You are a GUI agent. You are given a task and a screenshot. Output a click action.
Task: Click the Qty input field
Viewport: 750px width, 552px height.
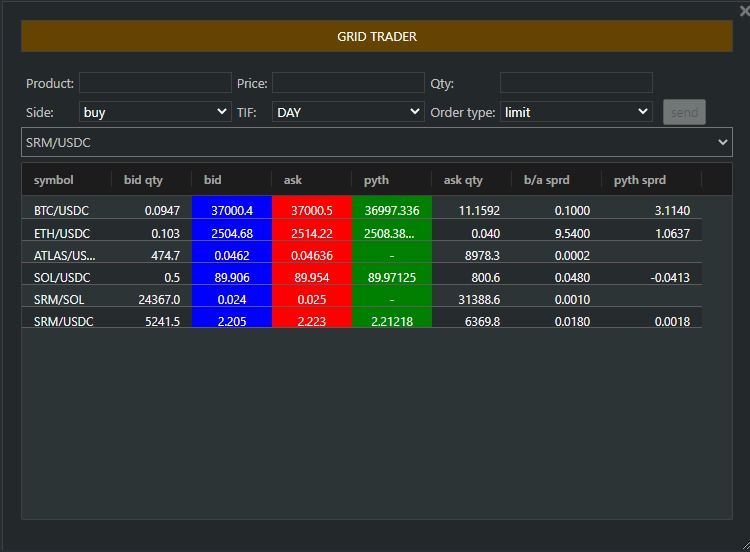click(576, 83)
